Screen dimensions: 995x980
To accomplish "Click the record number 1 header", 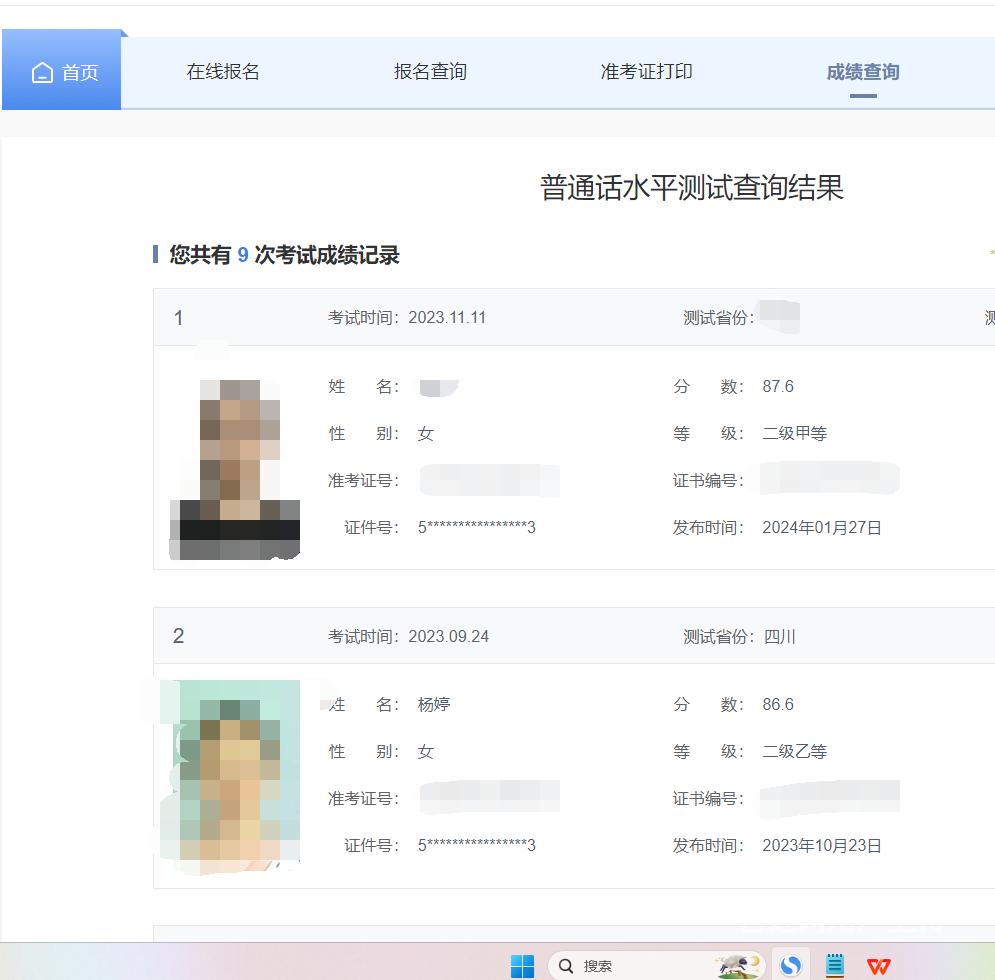I will pyautogui.click(x=179, y=317).
